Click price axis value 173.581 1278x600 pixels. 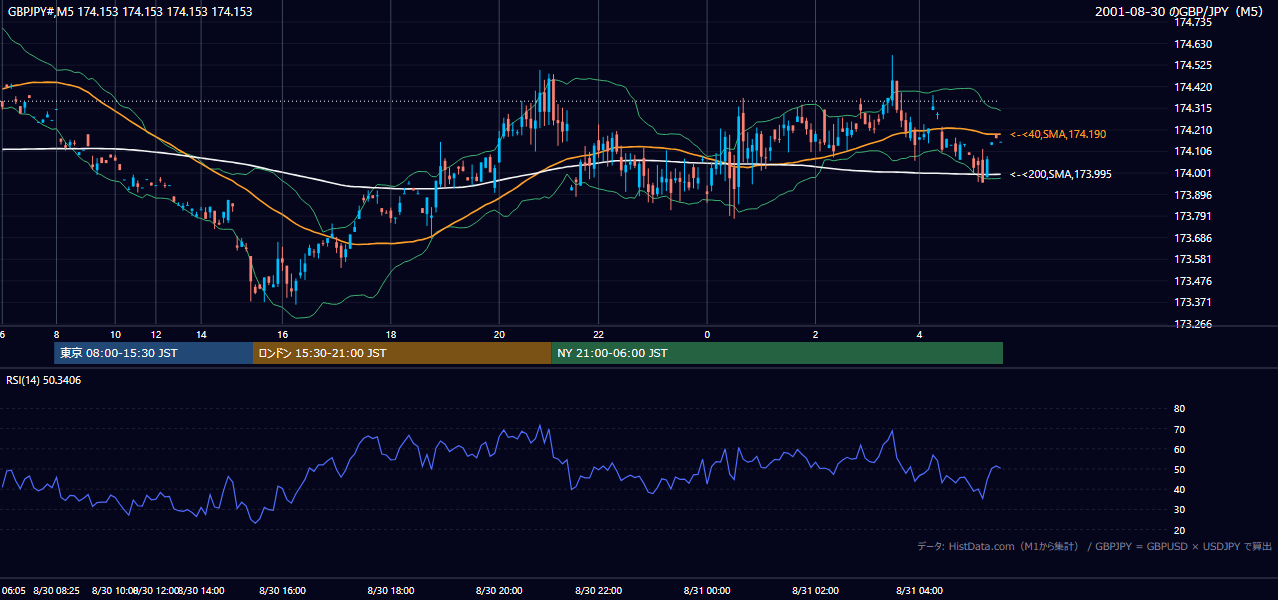pos(1193,259)
